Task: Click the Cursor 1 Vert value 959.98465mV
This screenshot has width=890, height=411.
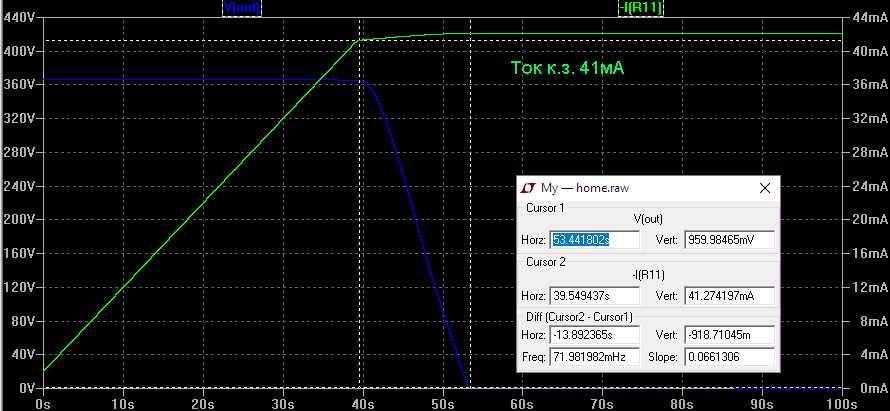Action: 729,240
